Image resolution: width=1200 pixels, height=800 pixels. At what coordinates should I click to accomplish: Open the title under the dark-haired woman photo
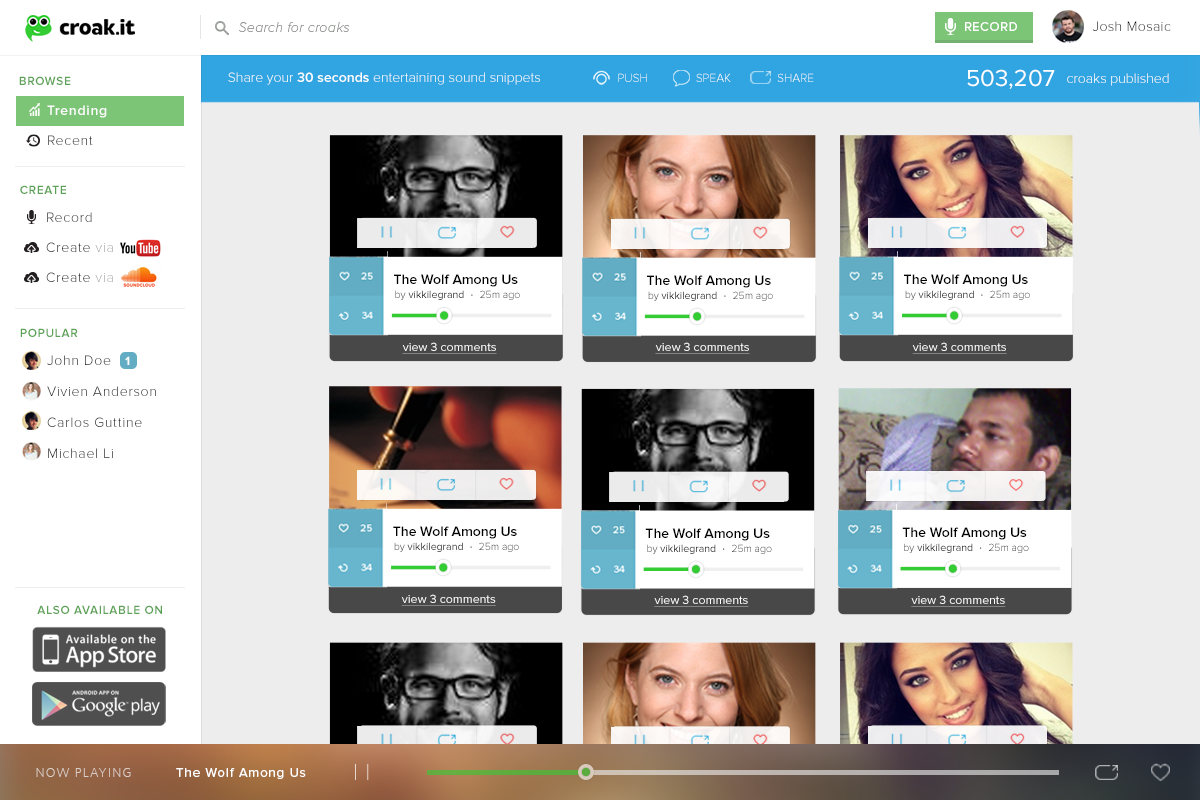coord(966,280)
